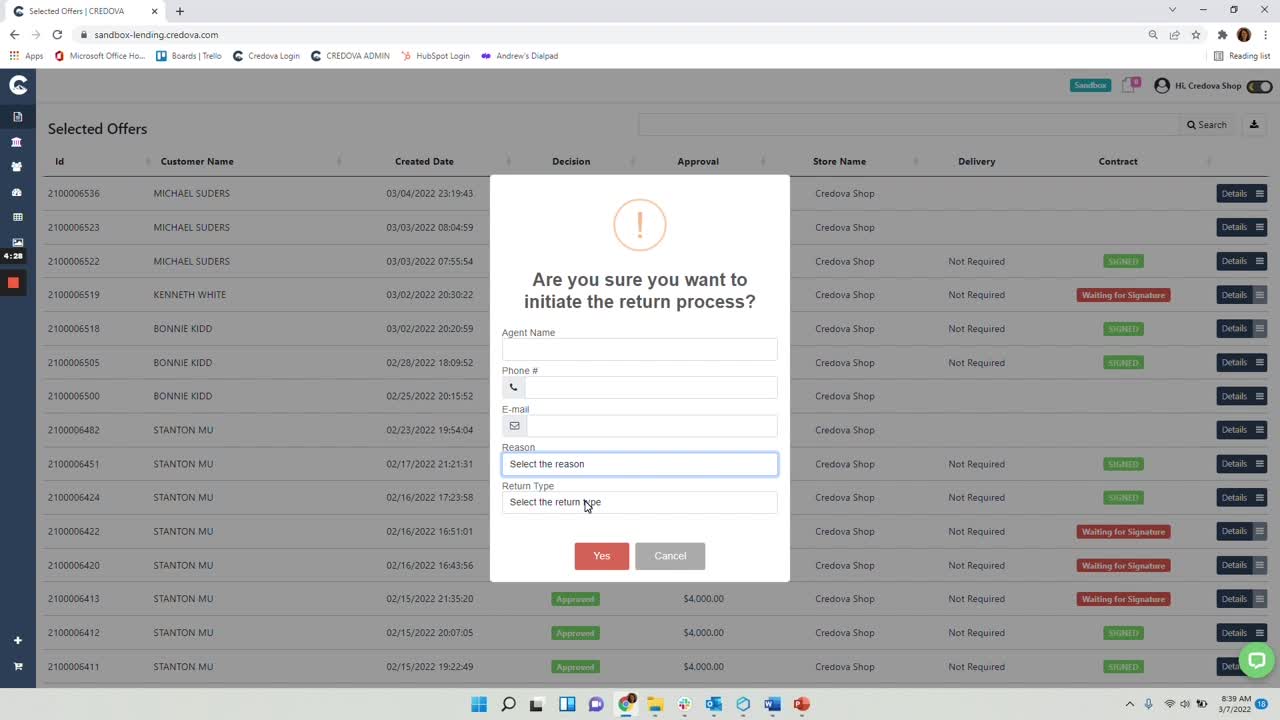The height and width of the screenshot is (720, 1280).
Task: Click the red stop recording button
Action: pyautogui.click(x=13, y=283)
